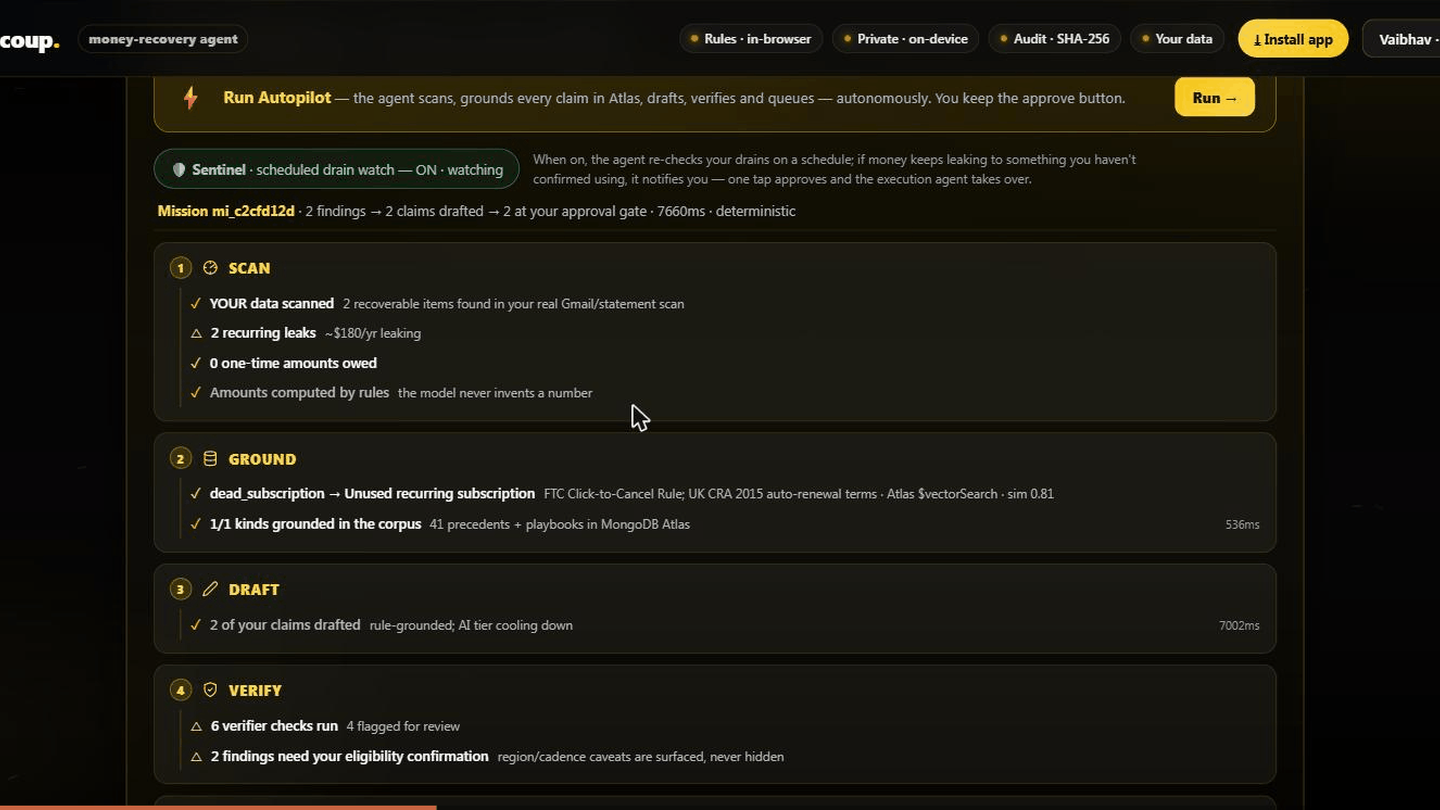Click the checkmark beside 1/1 kinds grounded

[x=196, y=523]
